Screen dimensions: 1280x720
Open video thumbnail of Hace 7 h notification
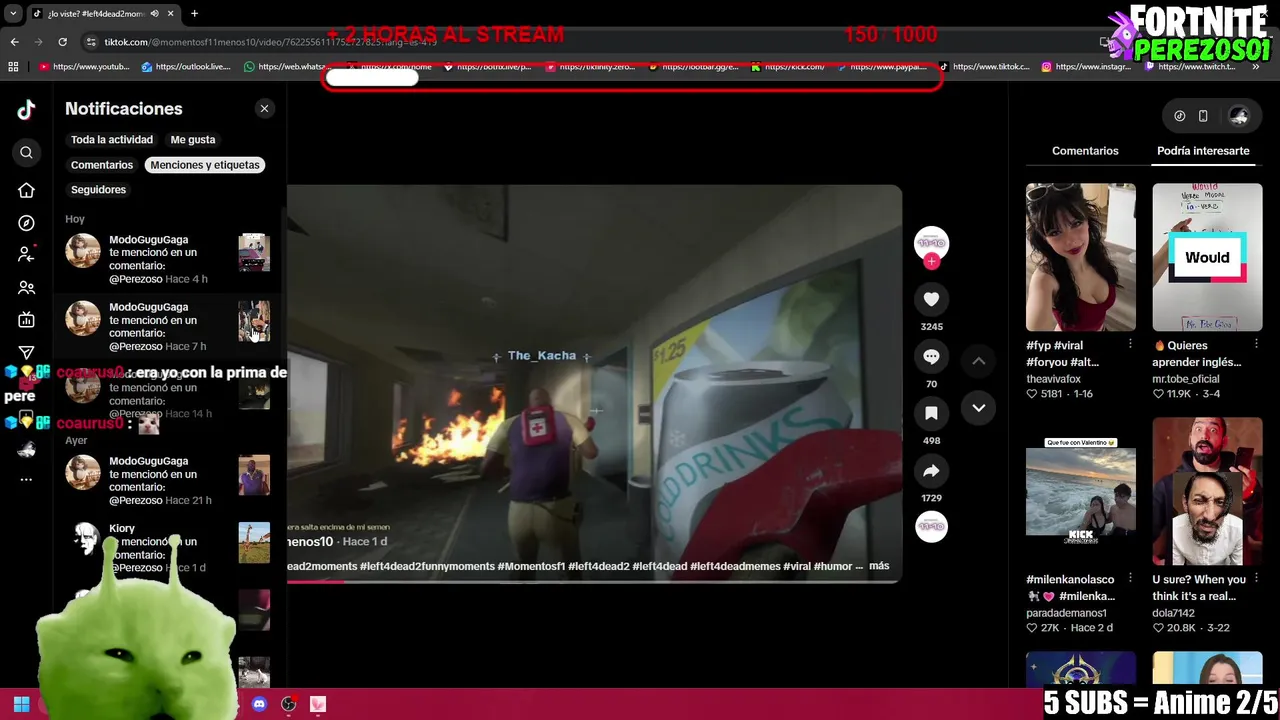point(254,321)
